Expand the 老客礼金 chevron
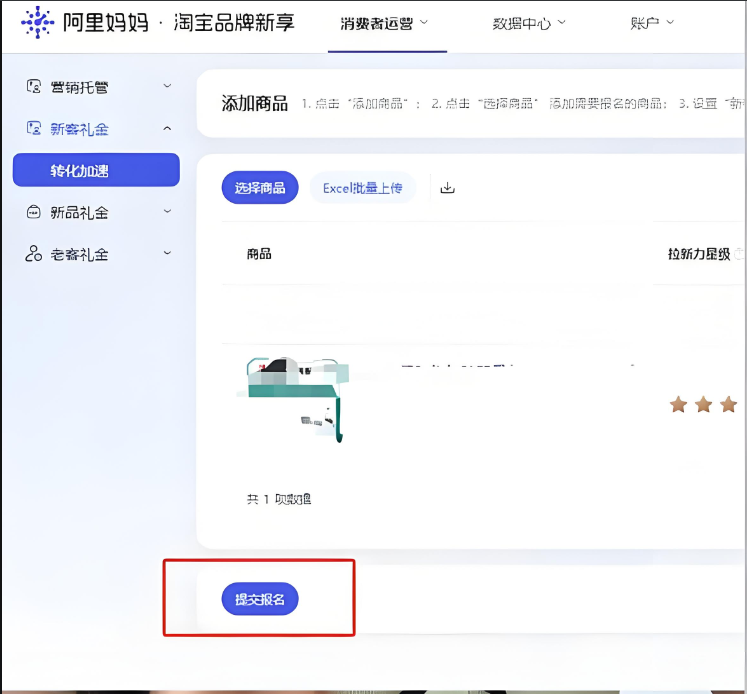 pyautogui.click(x=167, y=253)
